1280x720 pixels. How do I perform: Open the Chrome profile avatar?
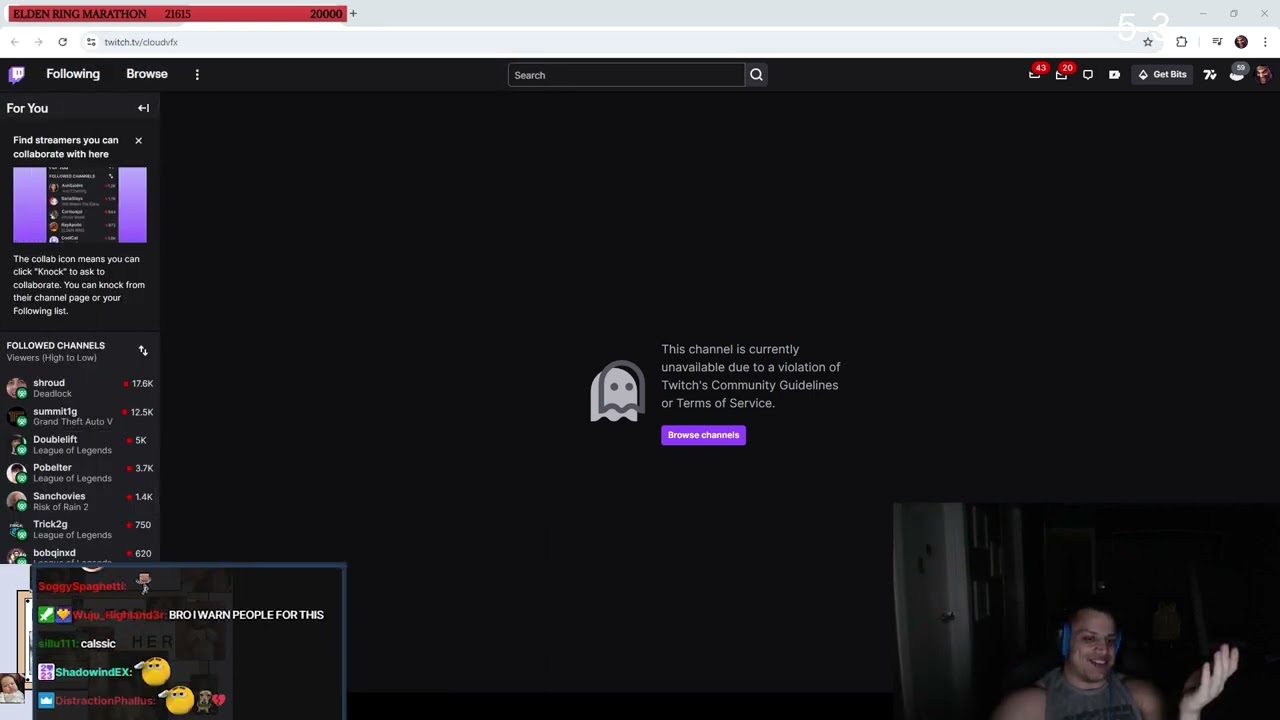(1241, 42)
